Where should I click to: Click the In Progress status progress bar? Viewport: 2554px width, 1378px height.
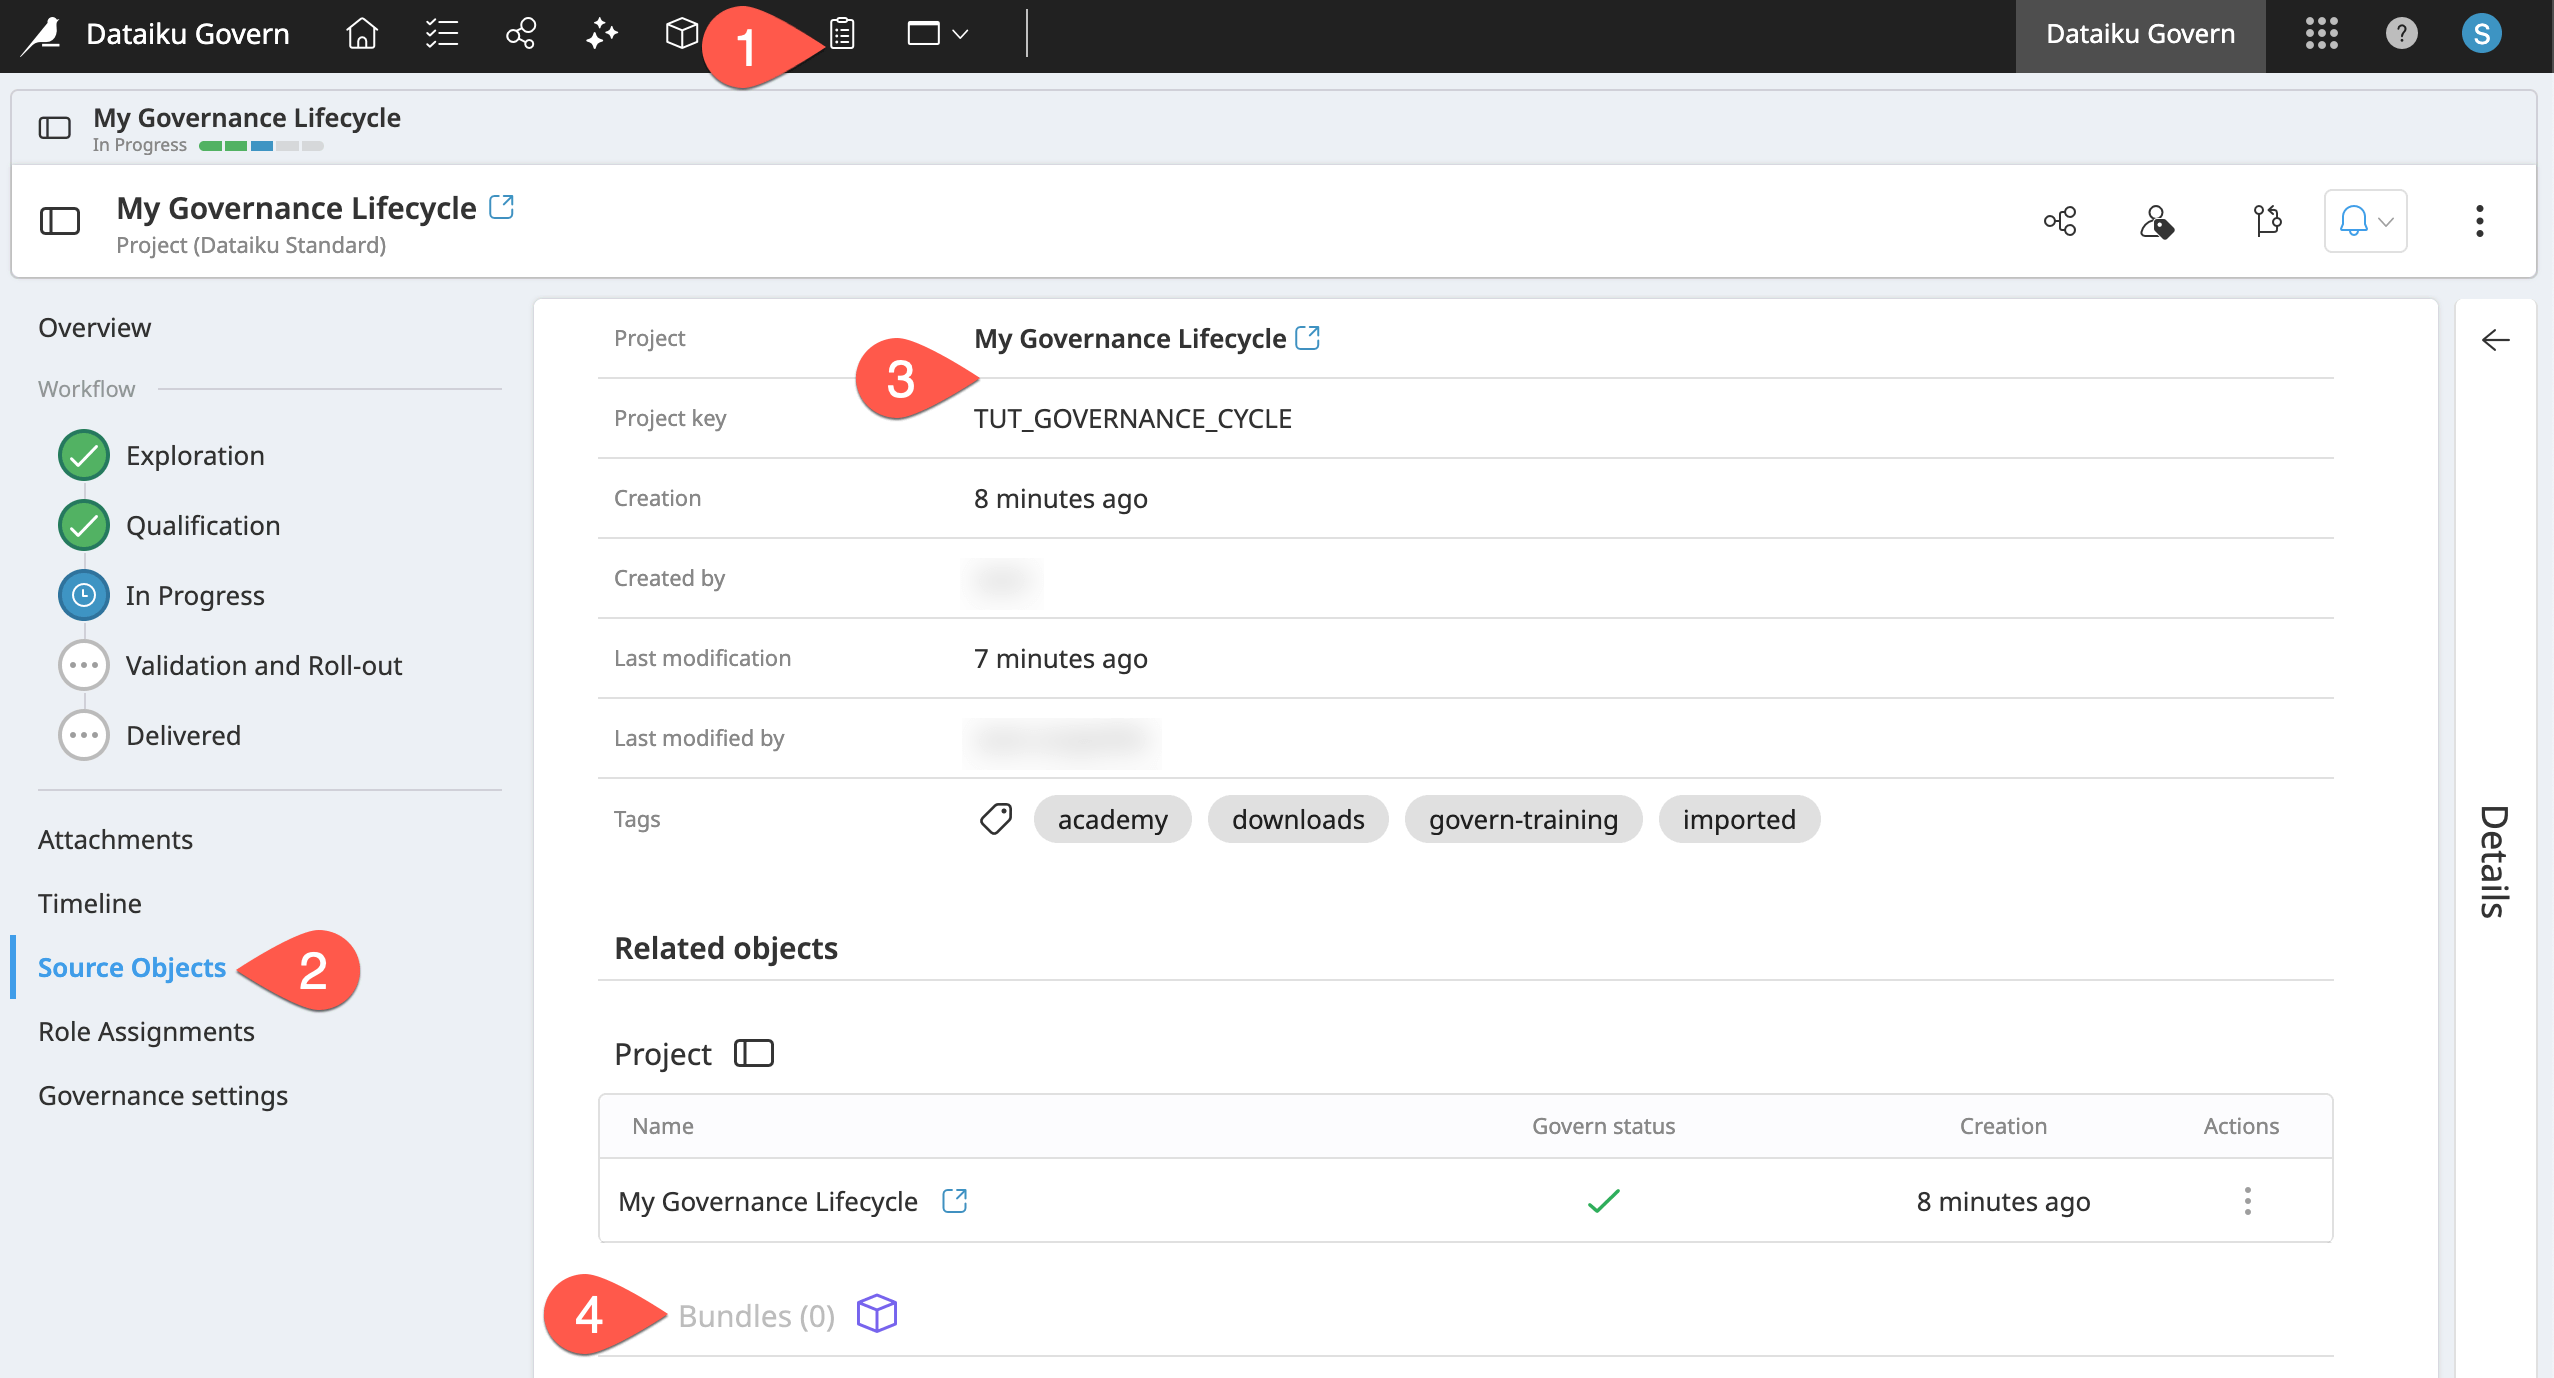pyautogui.click(x=261, y=146)
